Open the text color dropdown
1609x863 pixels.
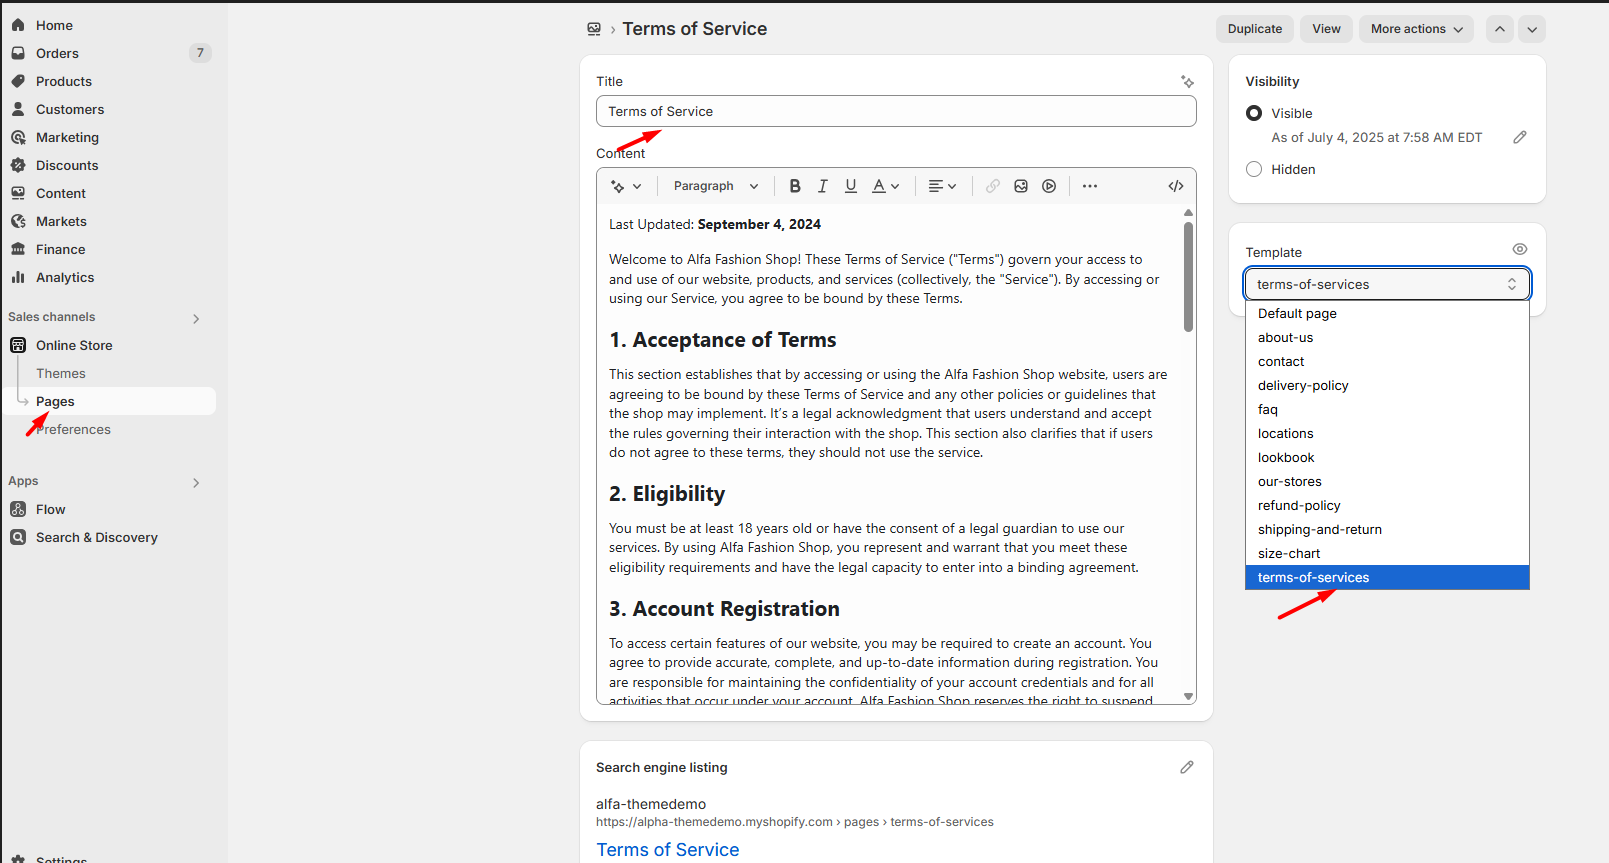click(x=886, y=186)
